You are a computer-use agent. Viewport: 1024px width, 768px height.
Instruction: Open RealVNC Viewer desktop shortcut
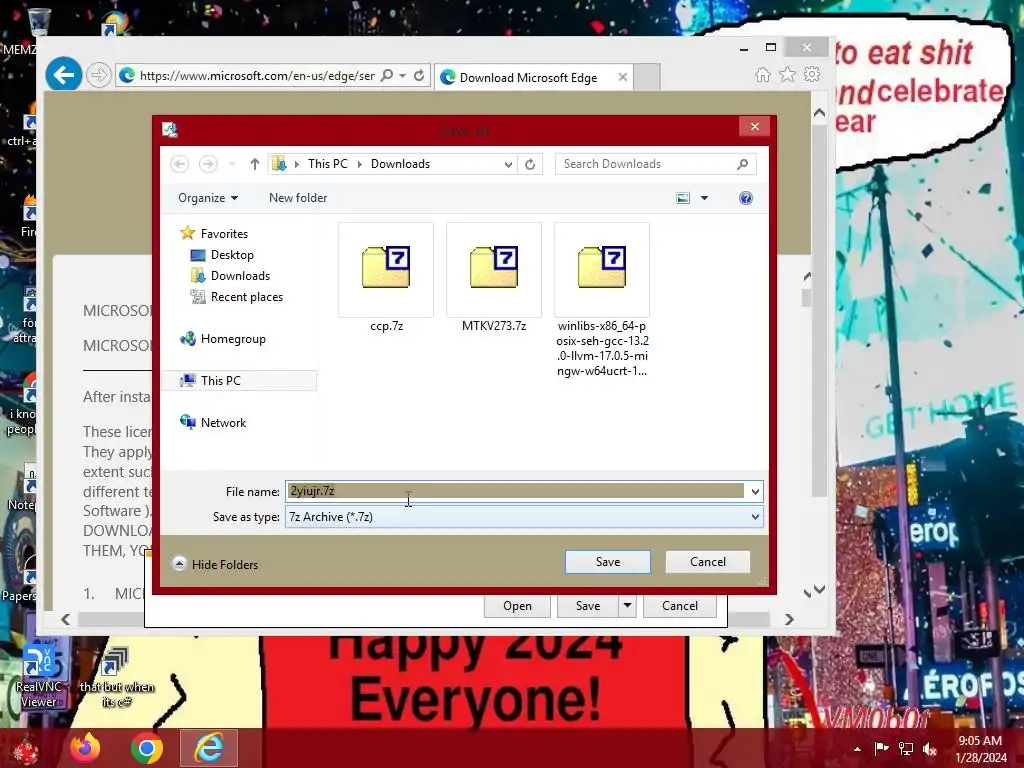coord(39,675)
